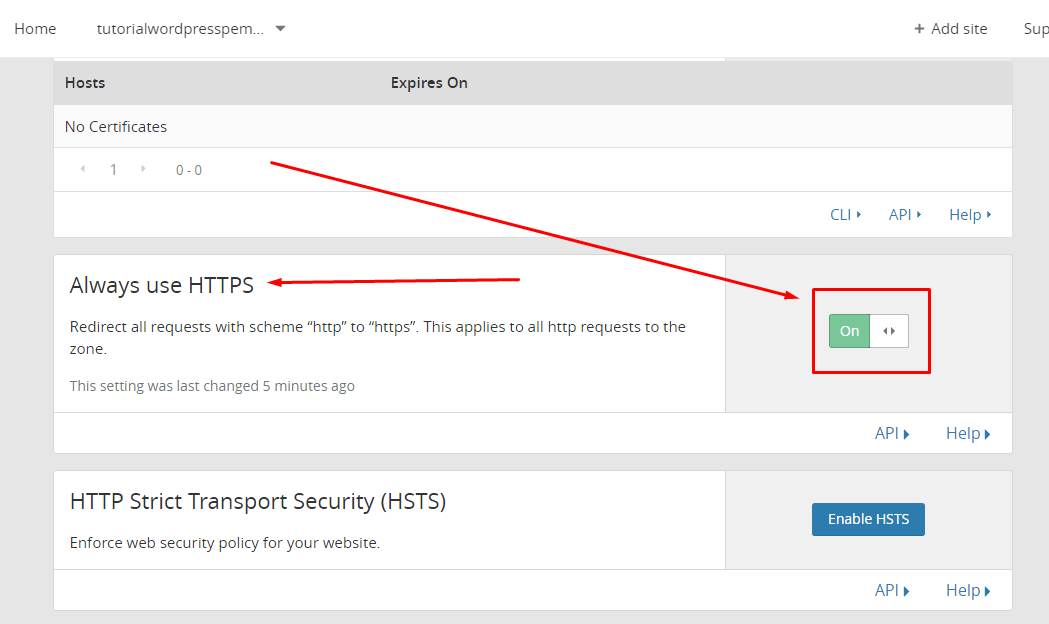Click the toggle handle arrows beside On

pos(889,331)
